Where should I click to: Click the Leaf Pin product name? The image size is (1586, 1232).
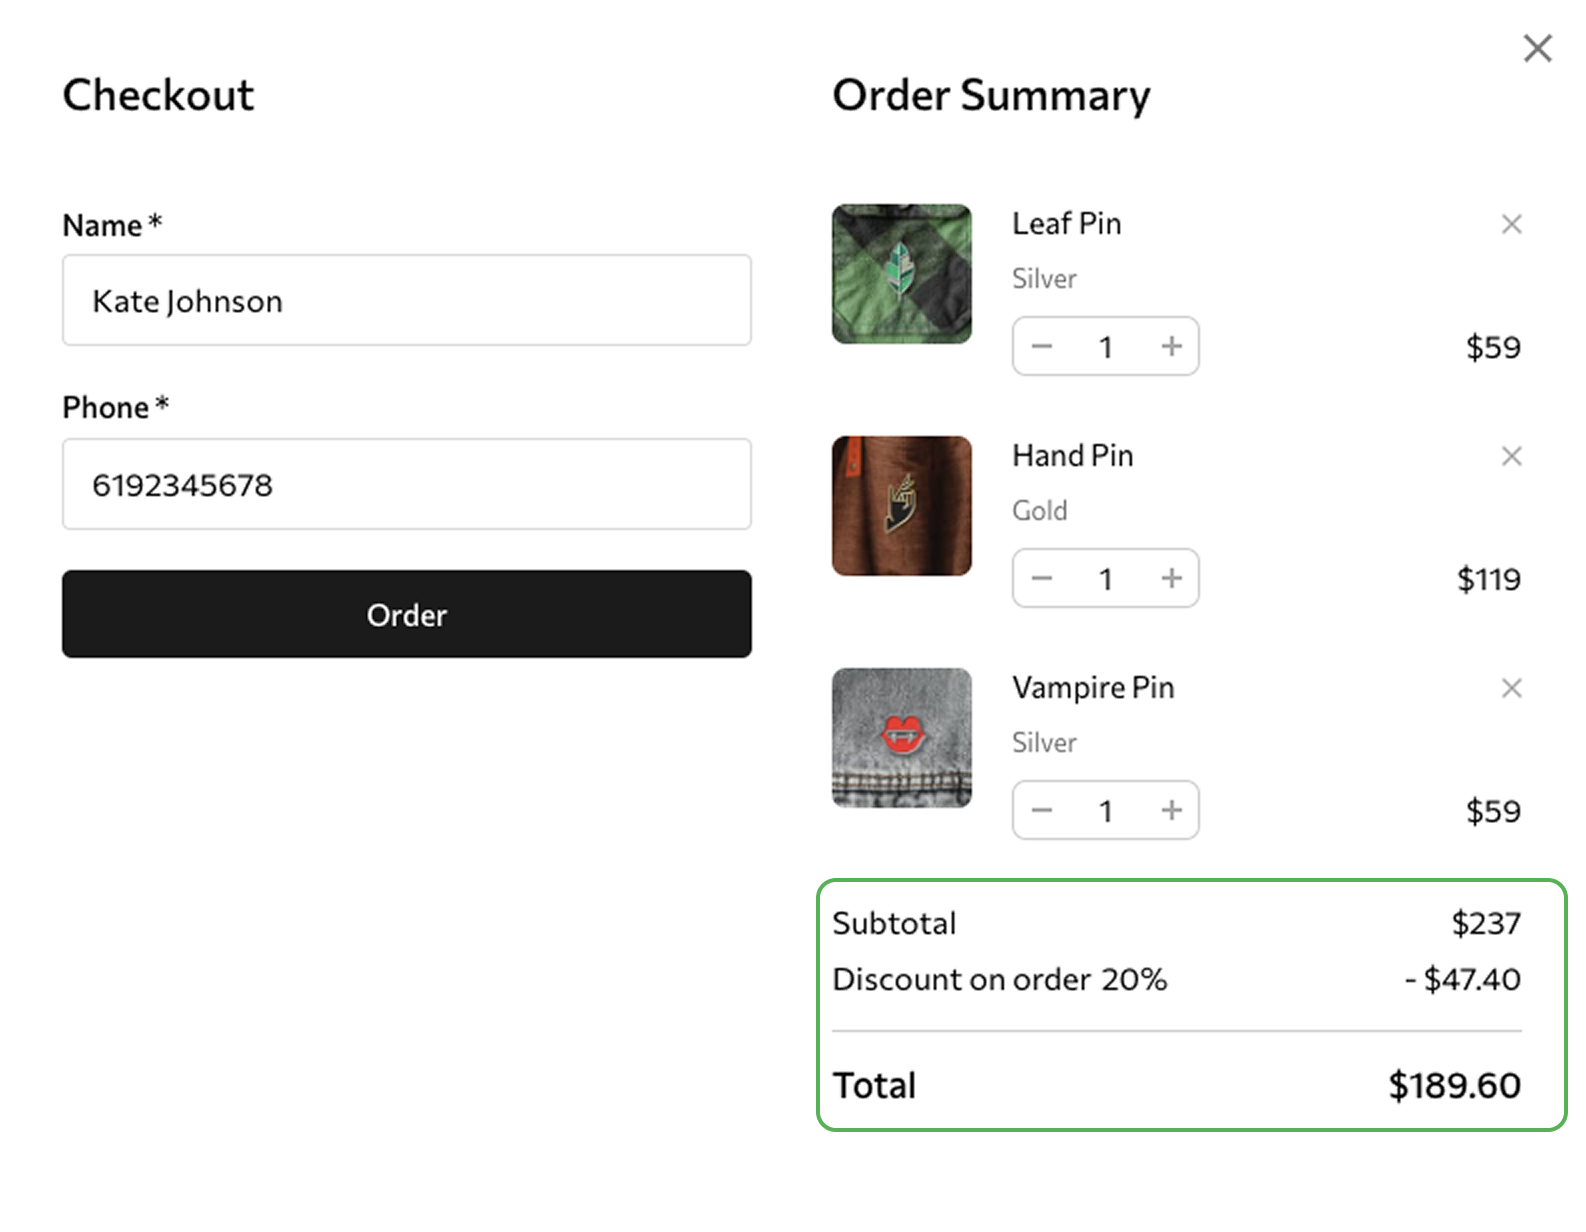tap(1066, 224)
